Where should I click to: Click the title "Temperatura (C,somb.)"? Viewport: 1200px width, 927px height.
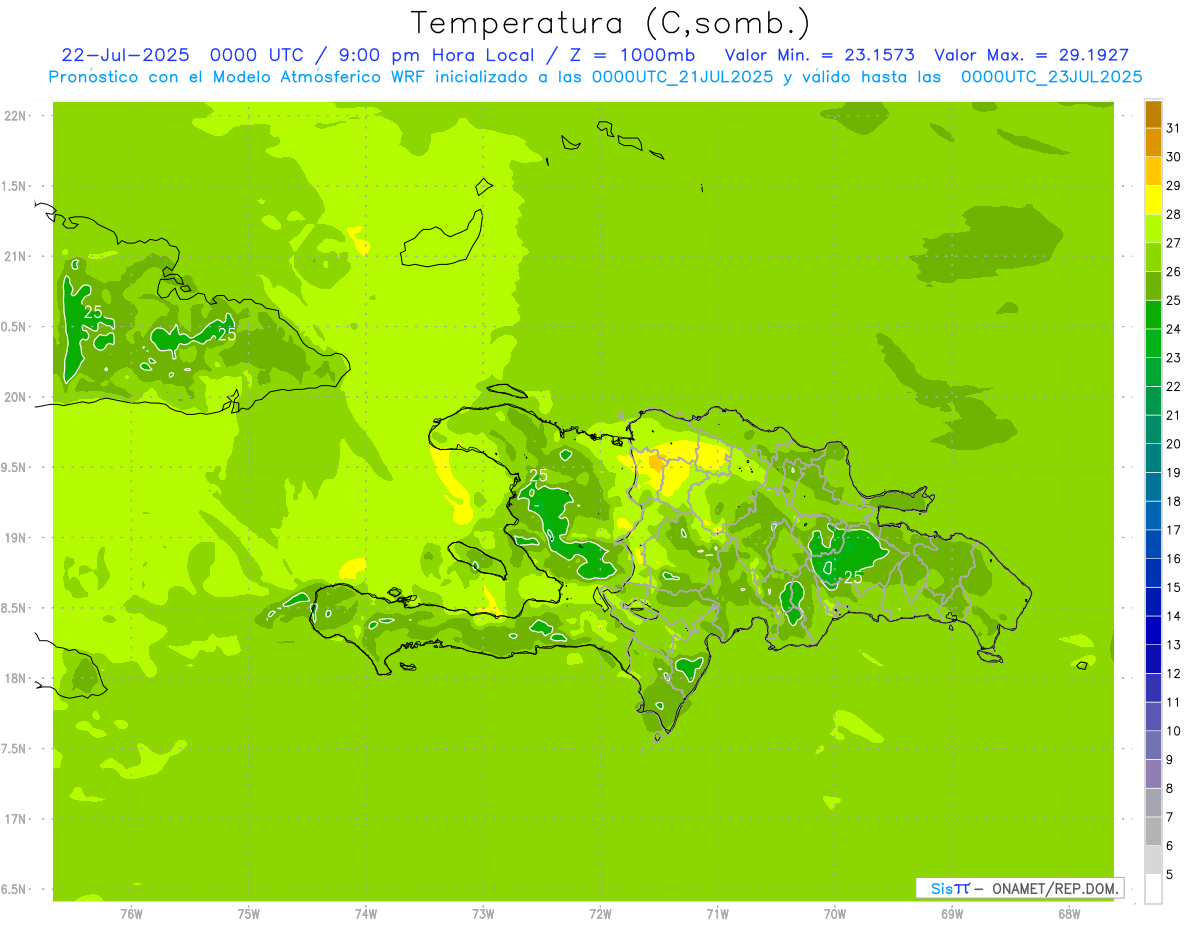[611, 23]
